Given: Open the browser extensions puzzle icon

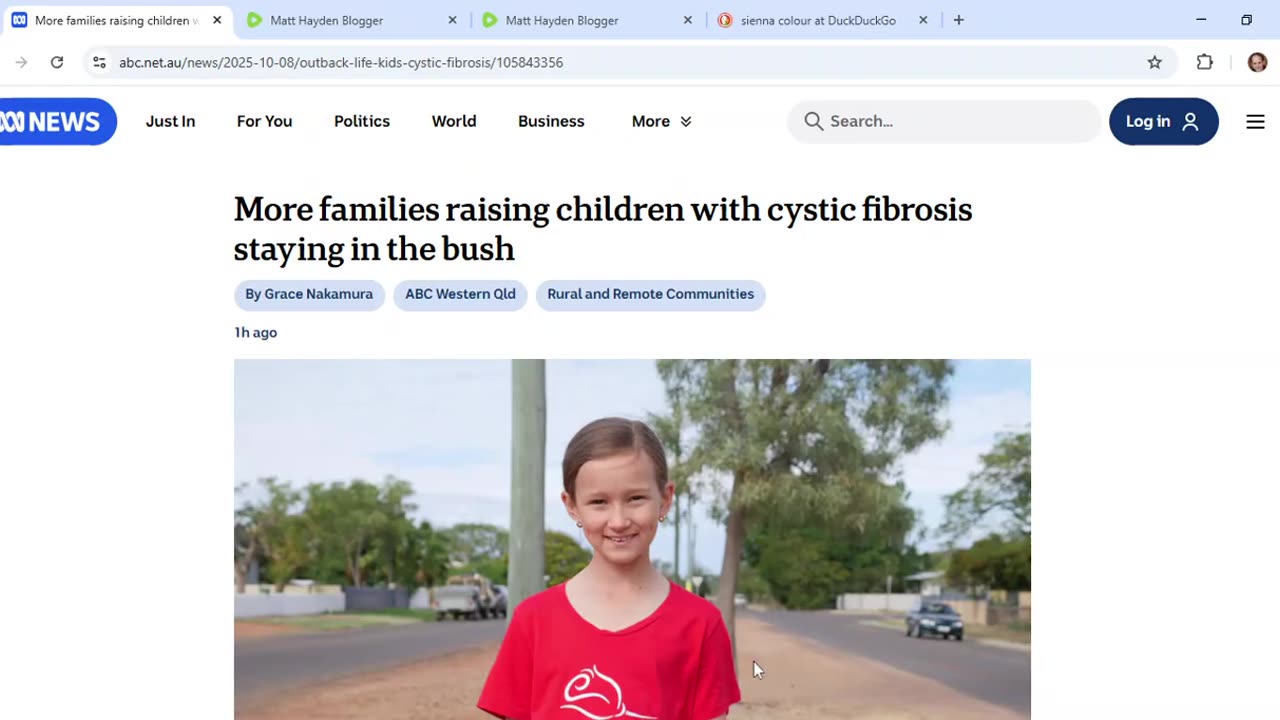Looking at the screenshot, I should [1205, 62].
